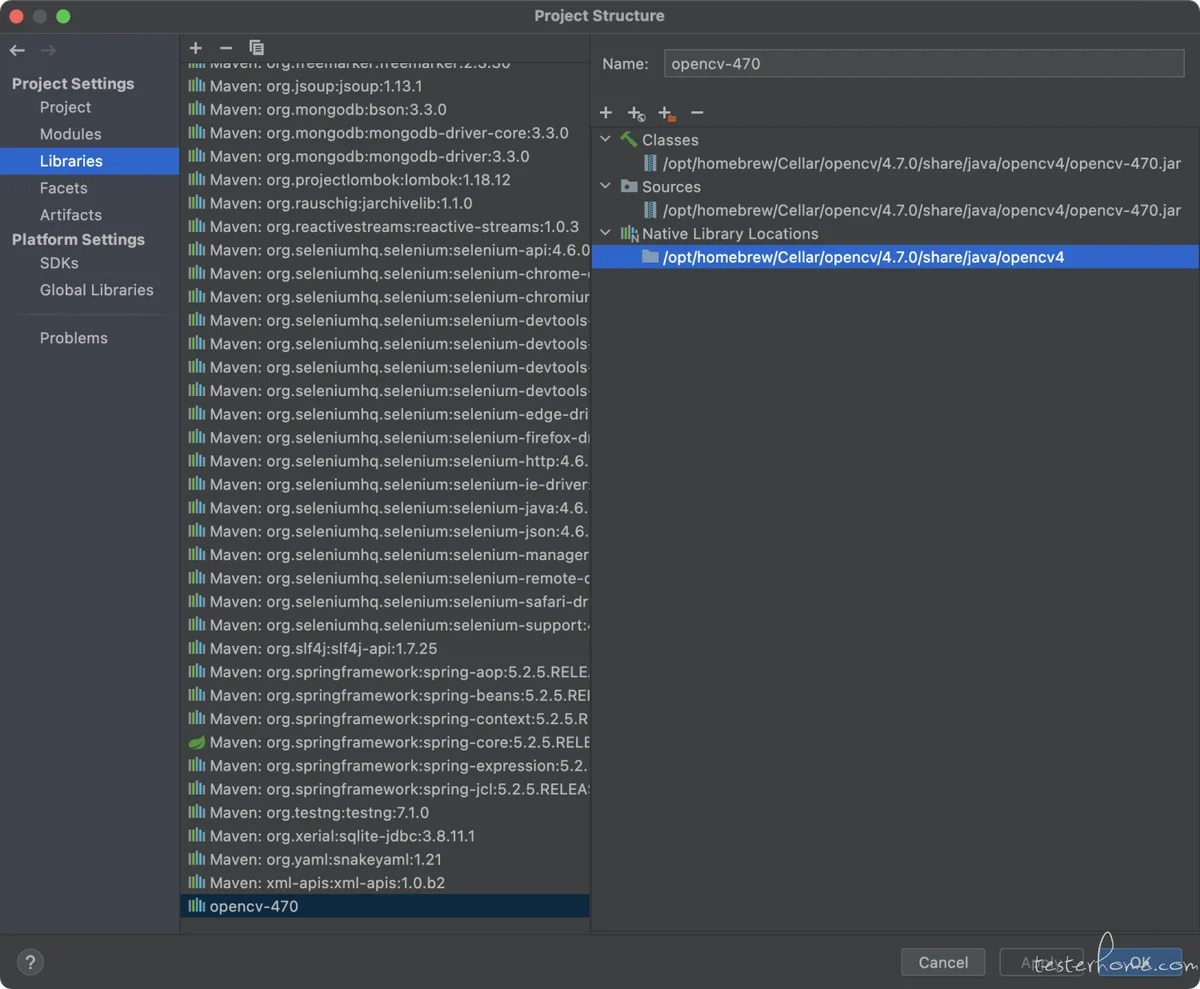The image size is (1200, 989).
Task: Confirm with the OK button
Action: tap(1140, 962)
